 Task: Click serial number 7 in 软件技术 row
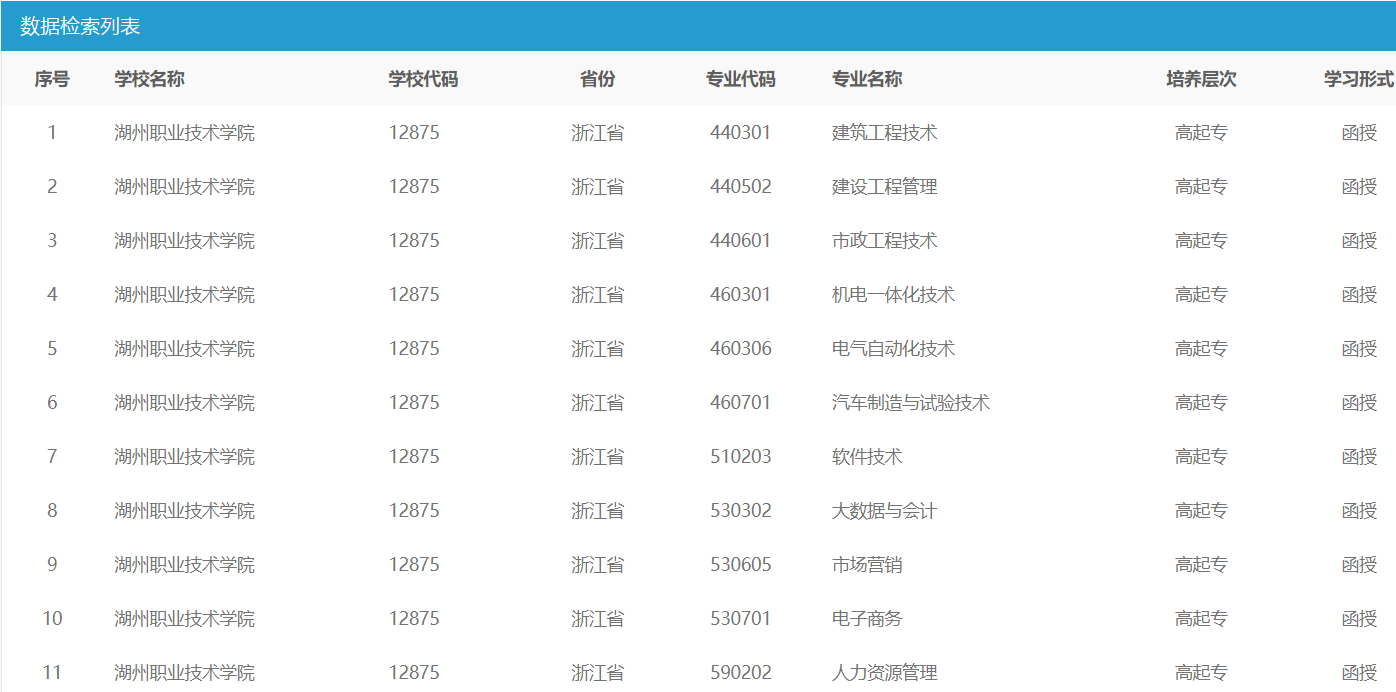pos(52,457)
